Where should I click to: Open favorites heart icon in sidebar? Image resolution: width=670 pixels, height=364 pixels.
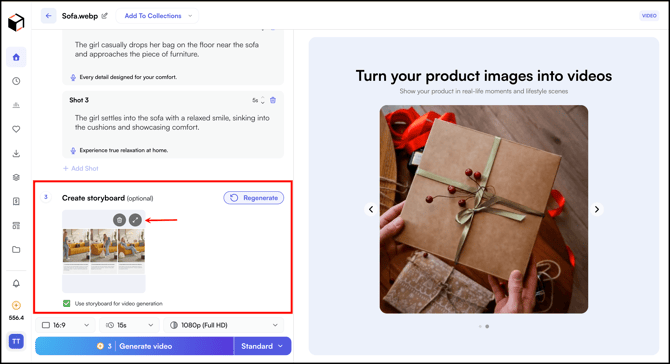(16, 129)
